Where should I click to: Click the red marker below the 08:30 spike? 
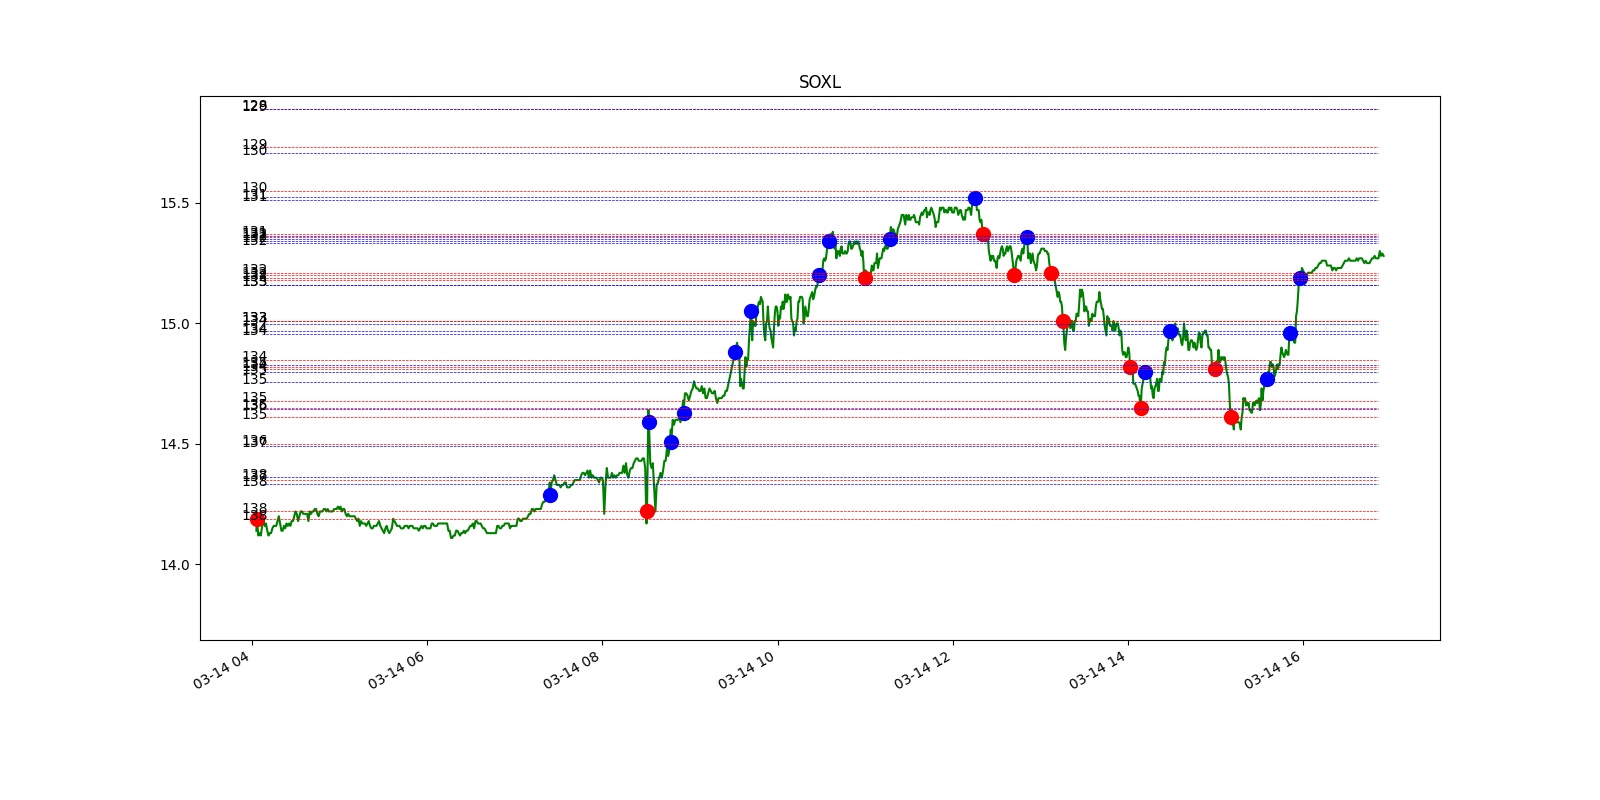coord(647,511)
